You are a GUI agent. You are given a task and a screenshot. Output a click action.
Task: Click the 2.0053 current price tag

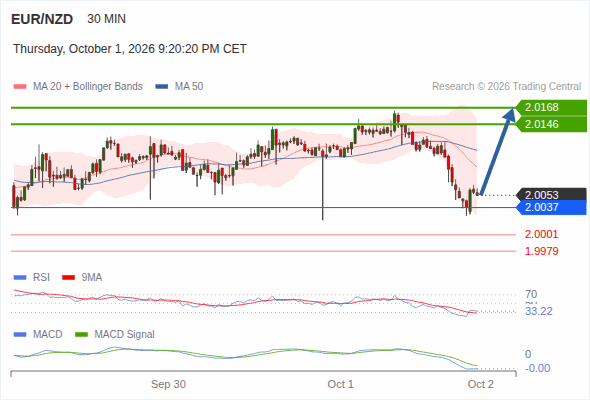tap(551, 195)
